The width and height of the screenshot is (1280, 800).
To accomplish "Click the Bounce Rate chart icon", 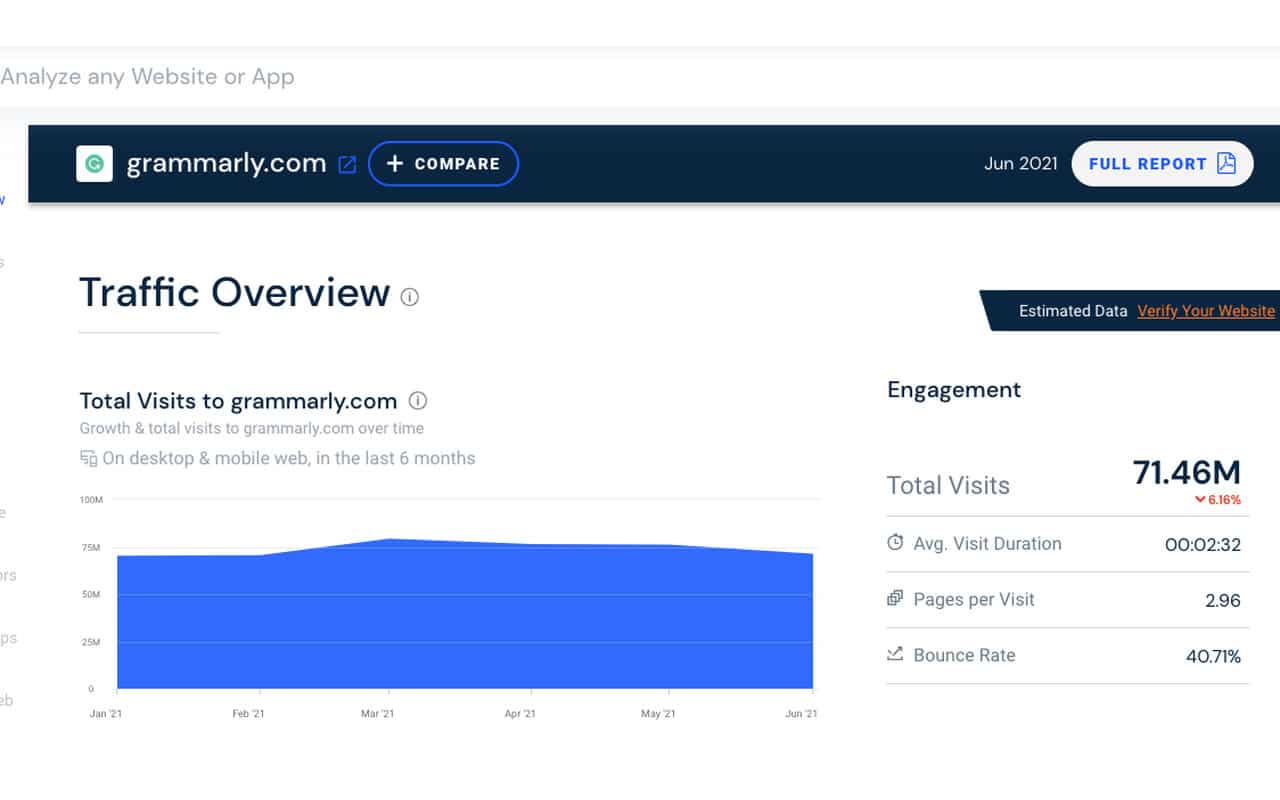I will [895, 655].
